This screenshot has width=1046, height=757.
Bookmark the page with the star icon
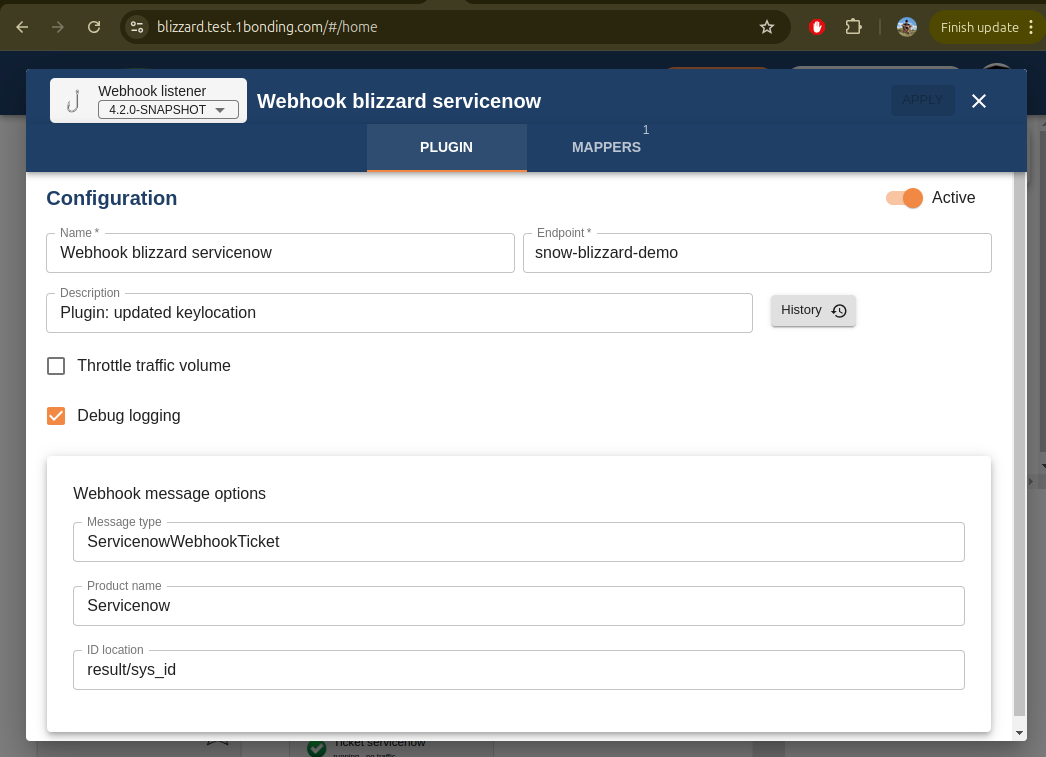click(767, 27)
